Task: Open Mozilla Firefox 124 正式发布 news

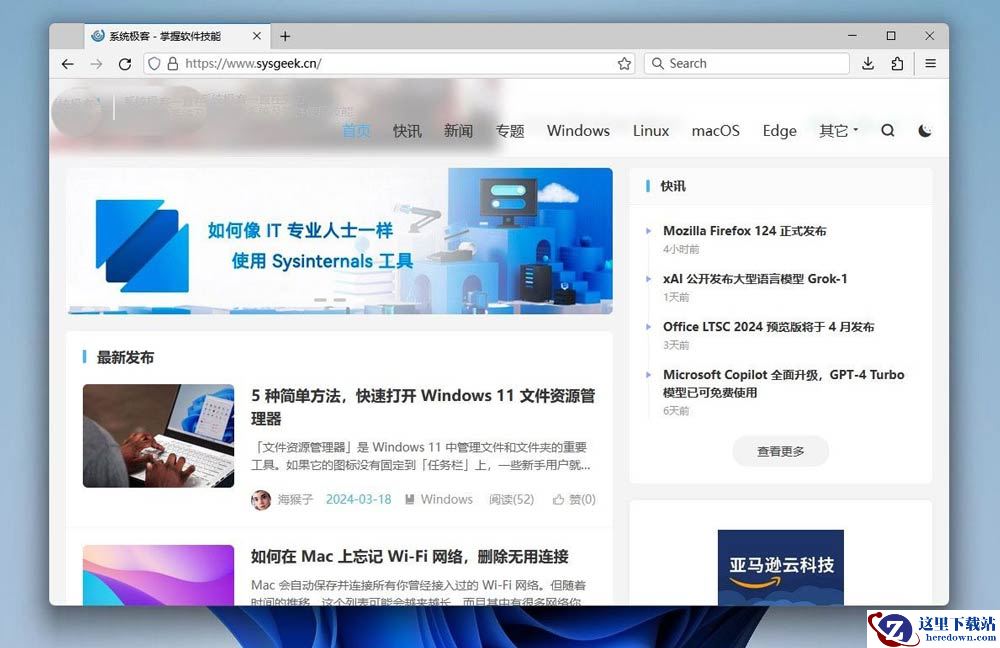Action: click(744, 231)
